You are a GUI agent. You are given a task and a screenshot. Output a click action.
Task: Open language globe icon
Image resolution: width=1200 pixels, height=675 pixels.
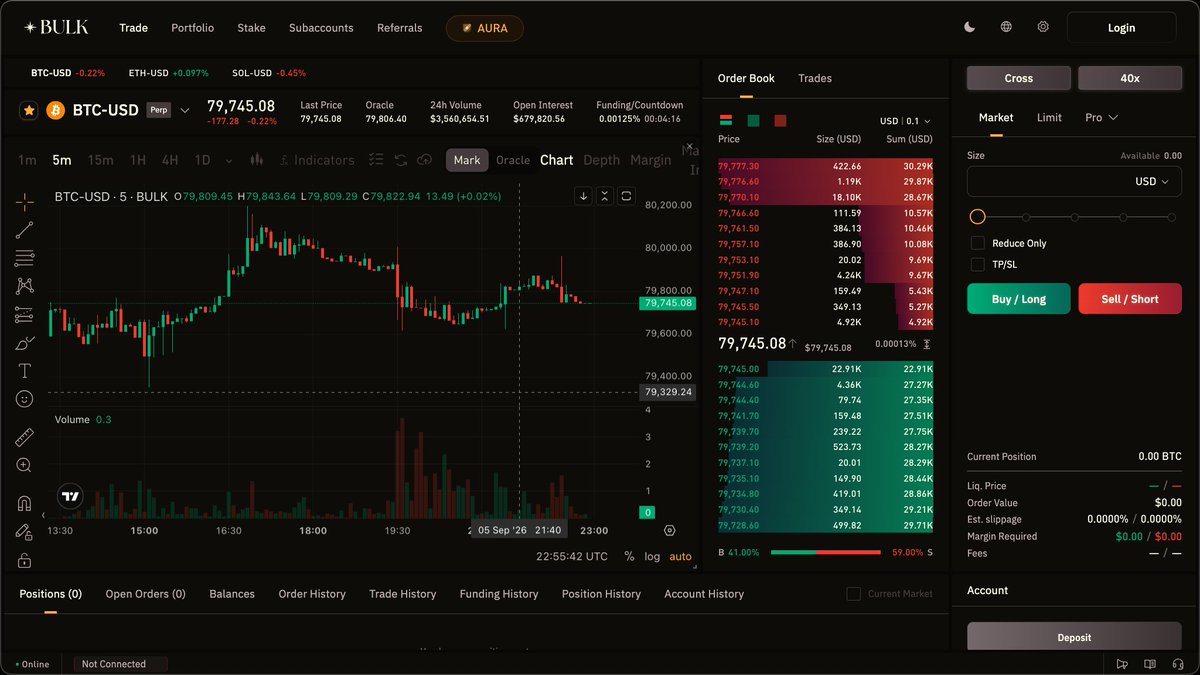pos(1006,27)
